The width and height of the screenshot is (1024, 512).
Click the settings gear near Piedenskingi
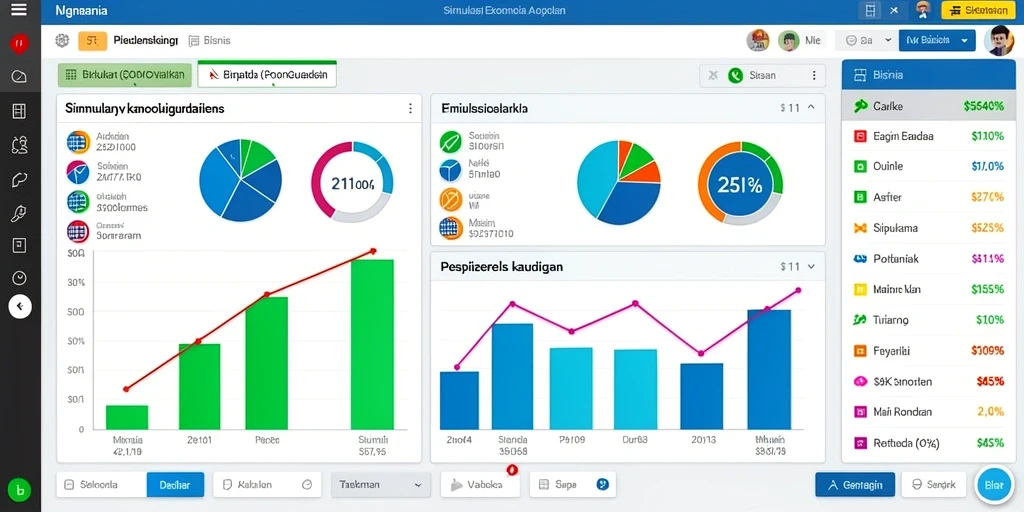62,40
